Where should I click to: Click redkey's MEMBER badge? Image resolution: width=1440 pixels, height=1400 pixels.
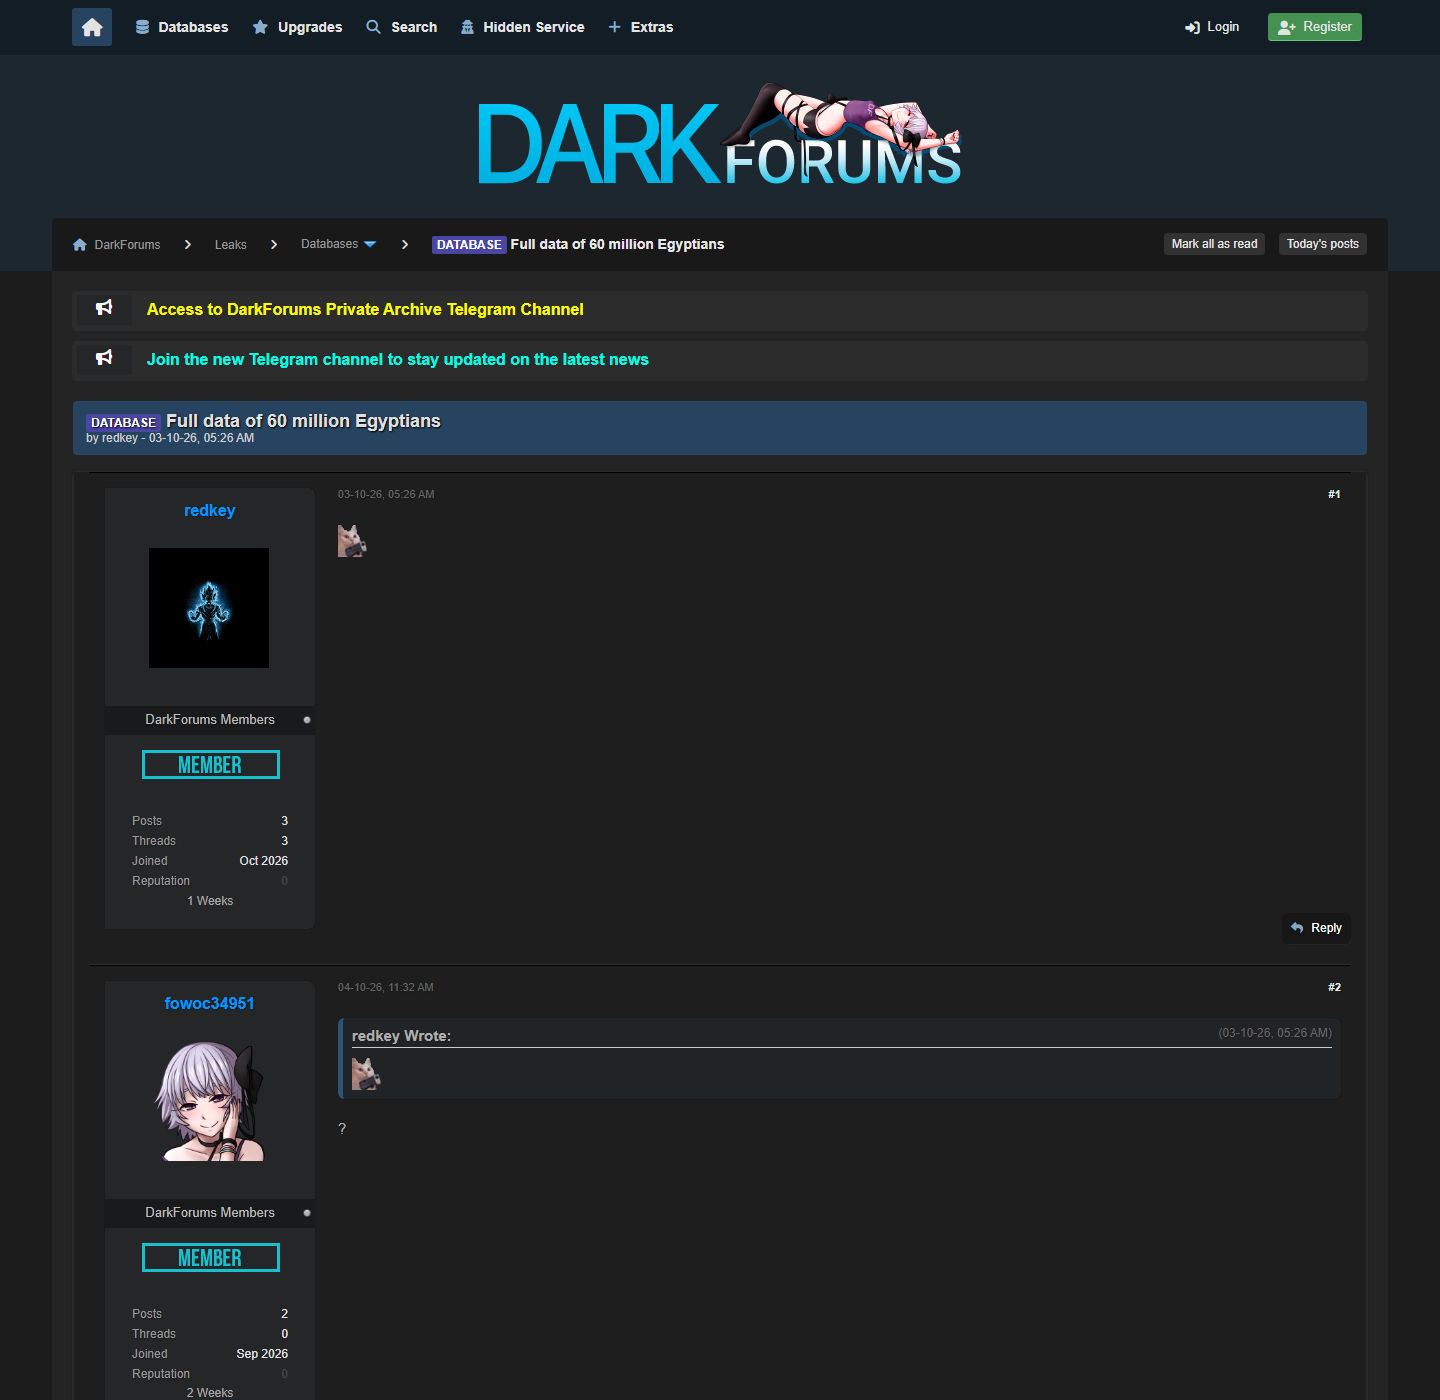[x=211, y=765]
